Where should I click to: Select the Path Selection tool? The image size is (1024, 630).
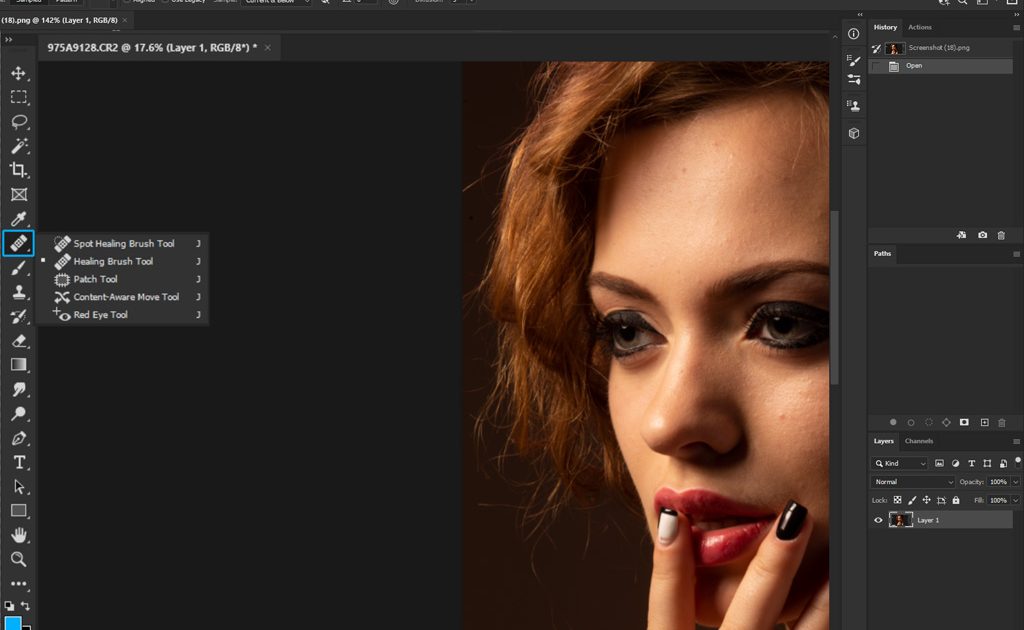point(18,487)
